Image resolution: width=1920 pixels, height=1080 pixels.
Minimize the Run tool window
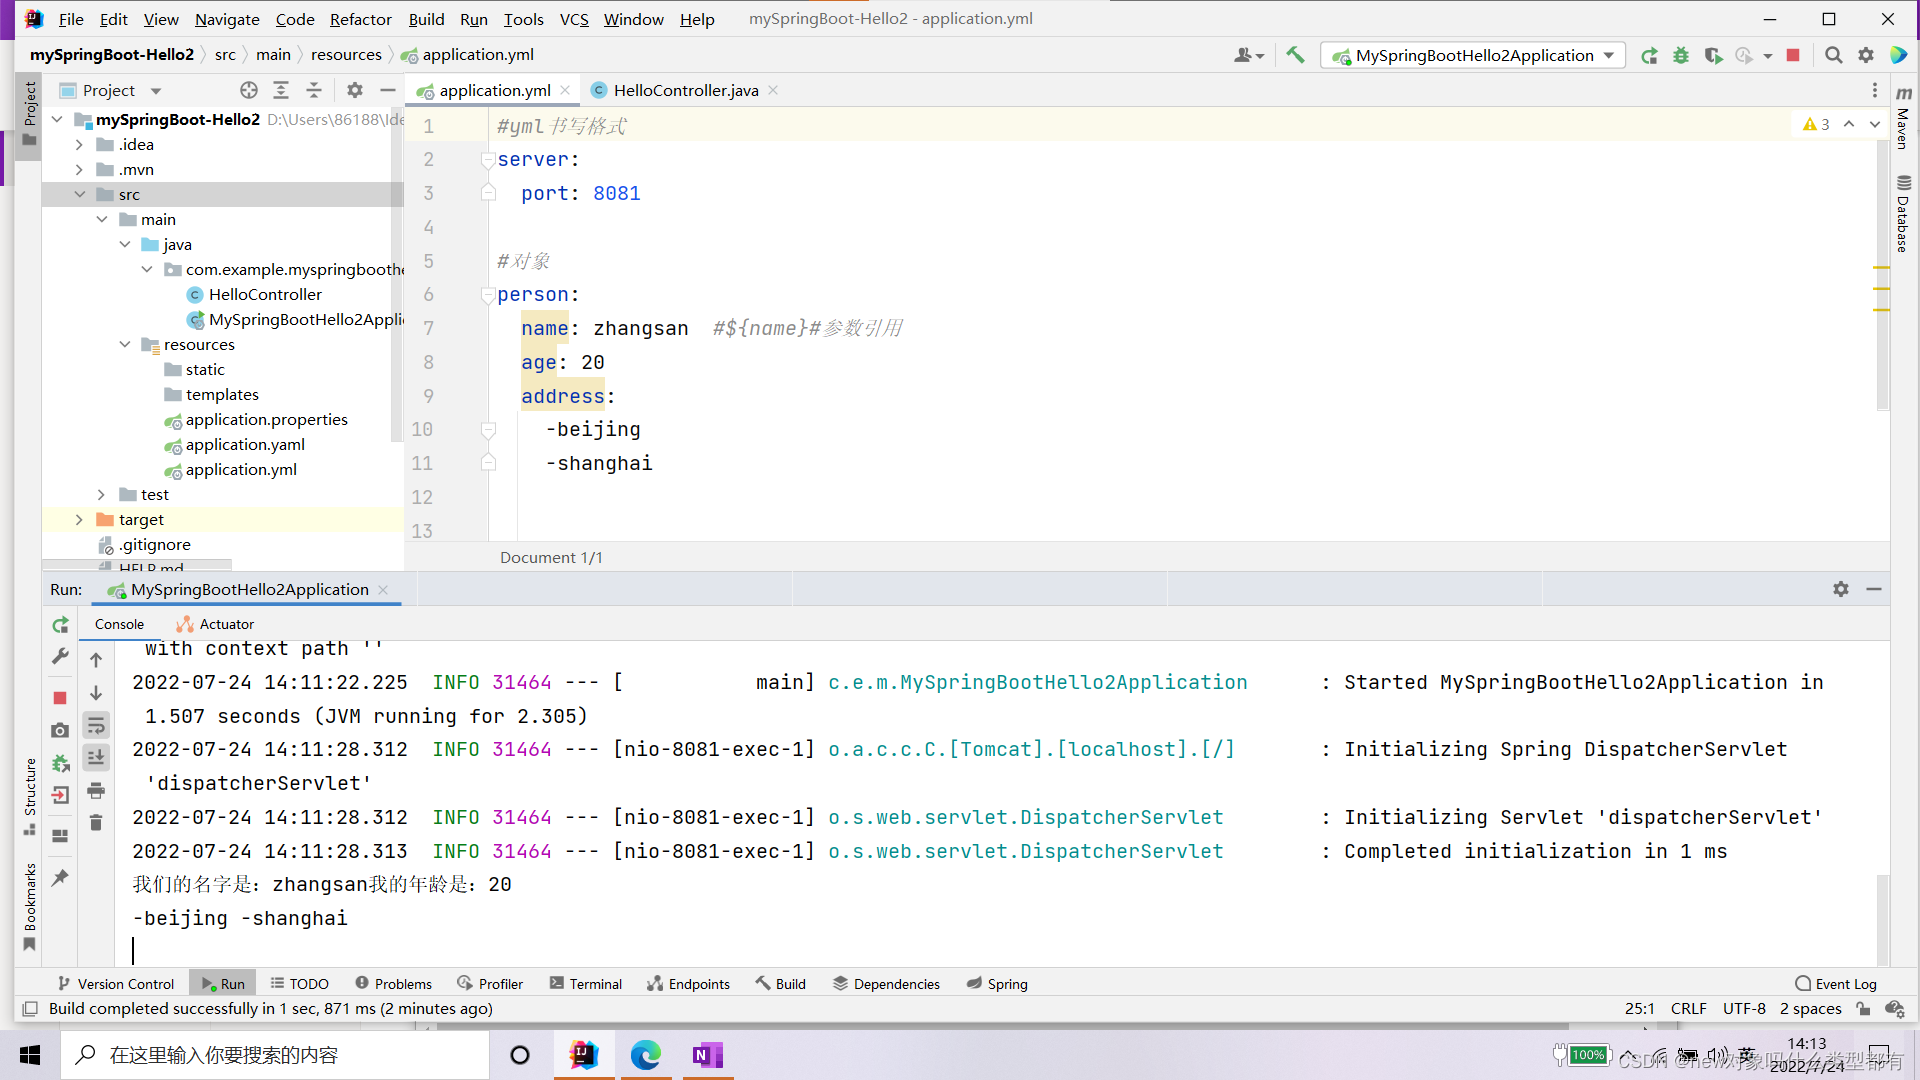click(x=1874, y=589)
